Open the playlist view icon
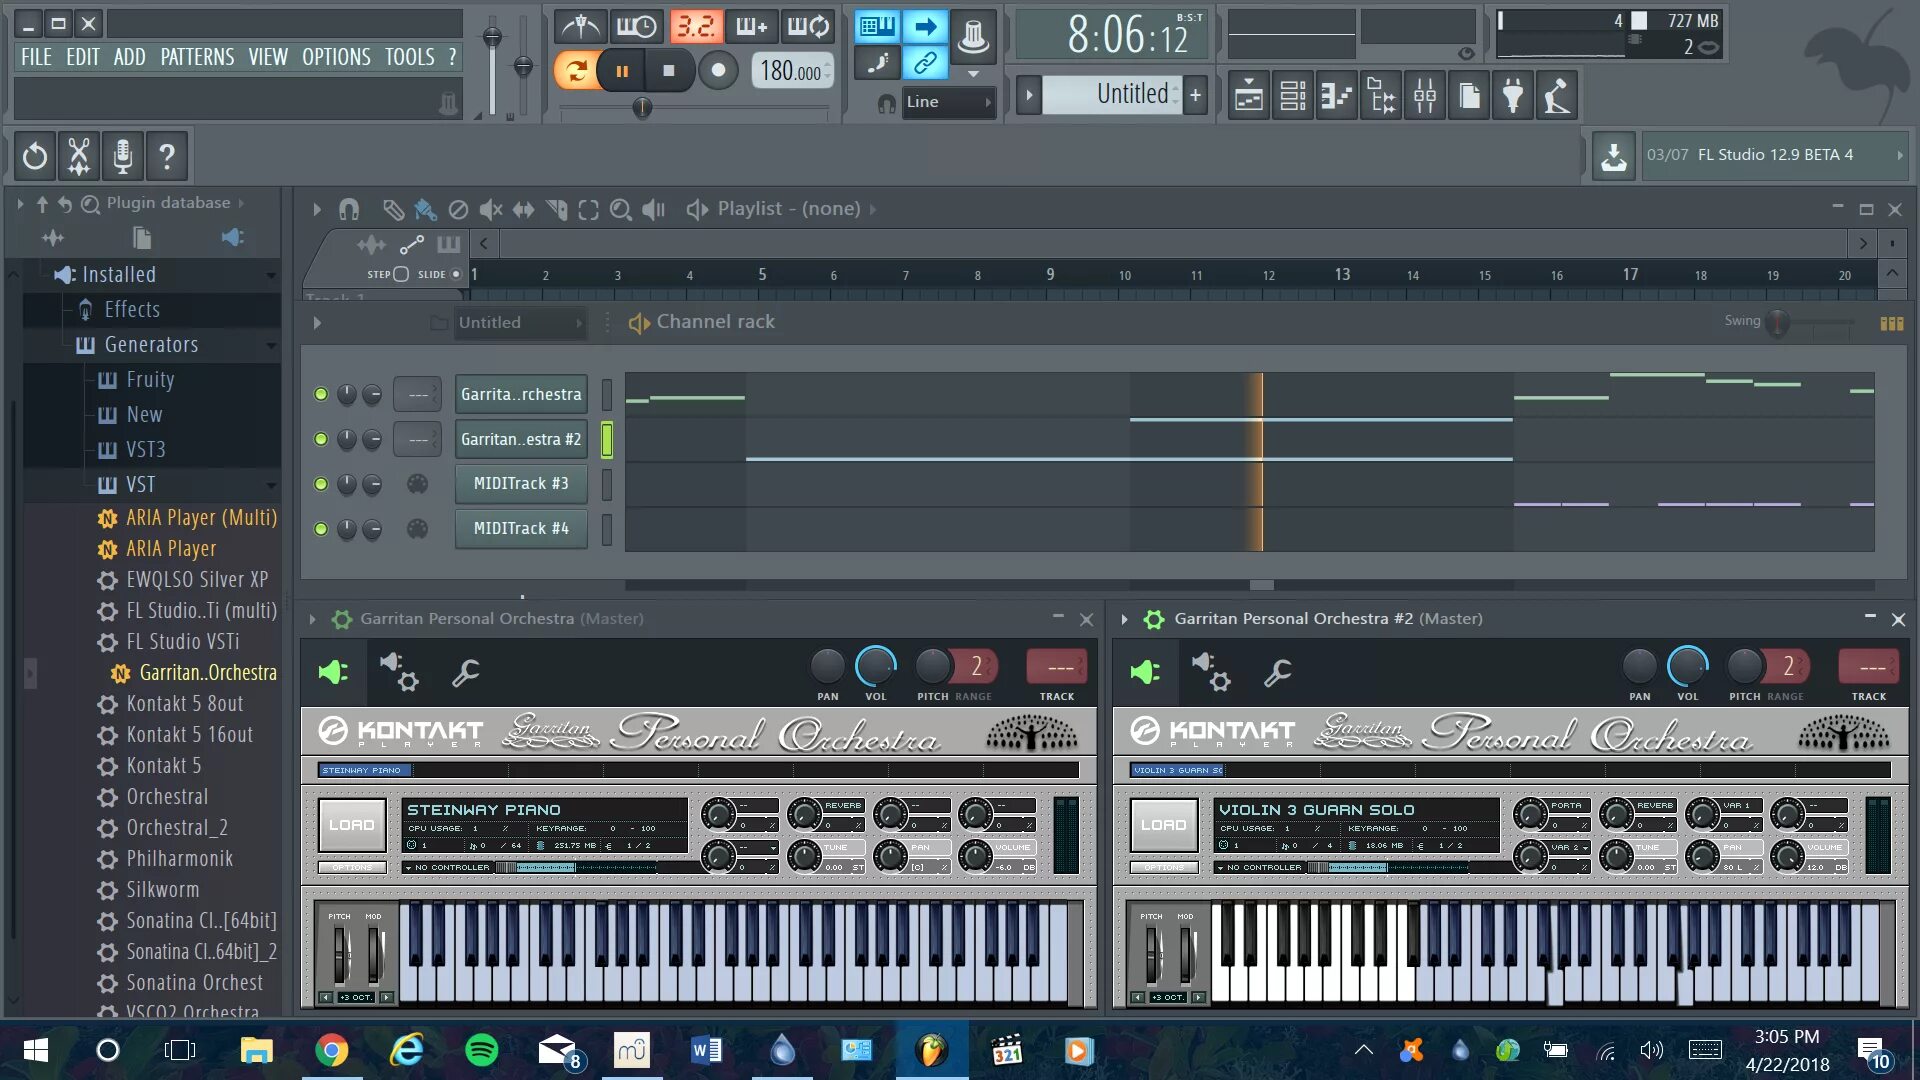Viewport: 1920px width, 1080px height. tap(1249, 96)
